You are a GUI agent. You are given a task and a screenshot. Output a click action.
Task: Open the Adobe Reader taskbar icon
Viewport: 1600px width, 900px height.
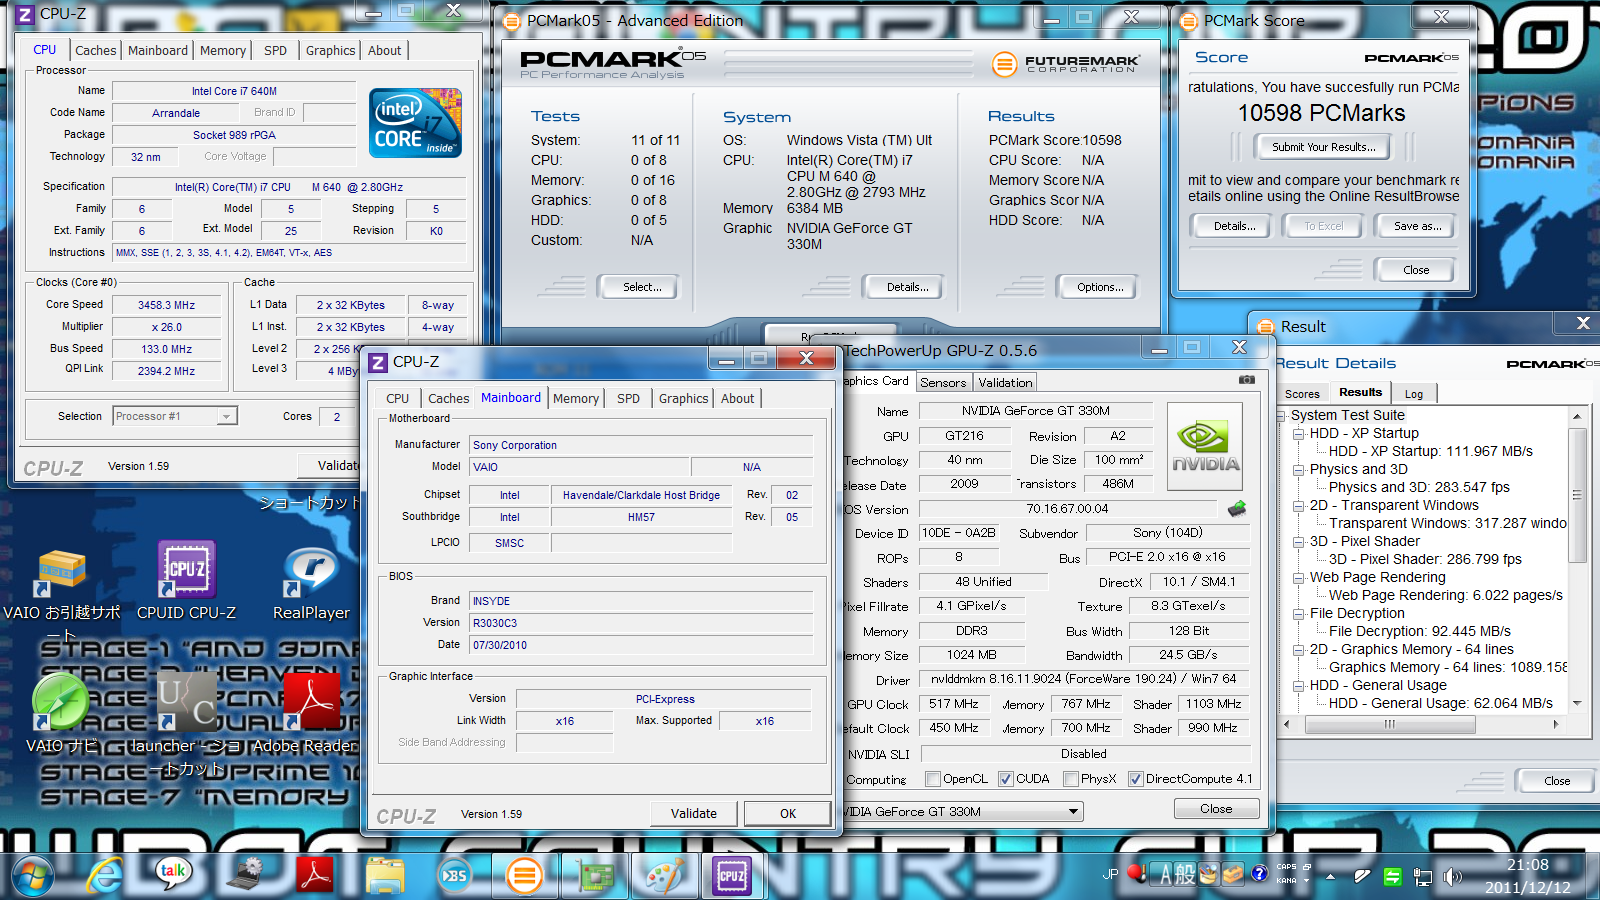point(314,875)
